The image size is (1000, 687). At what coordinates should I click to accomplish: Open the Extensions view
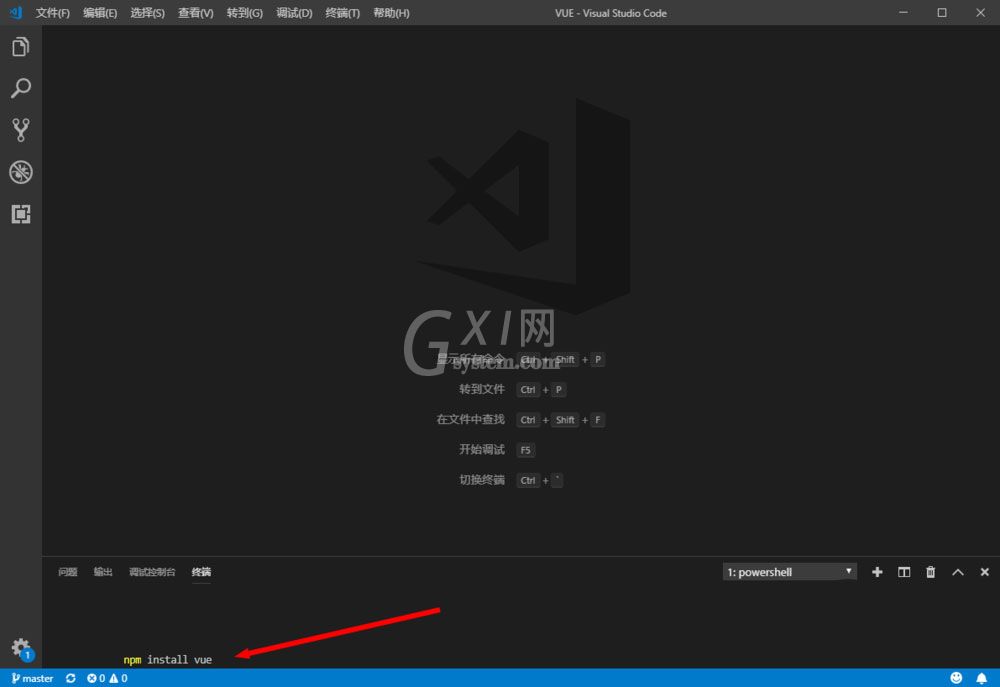[20, 214]
